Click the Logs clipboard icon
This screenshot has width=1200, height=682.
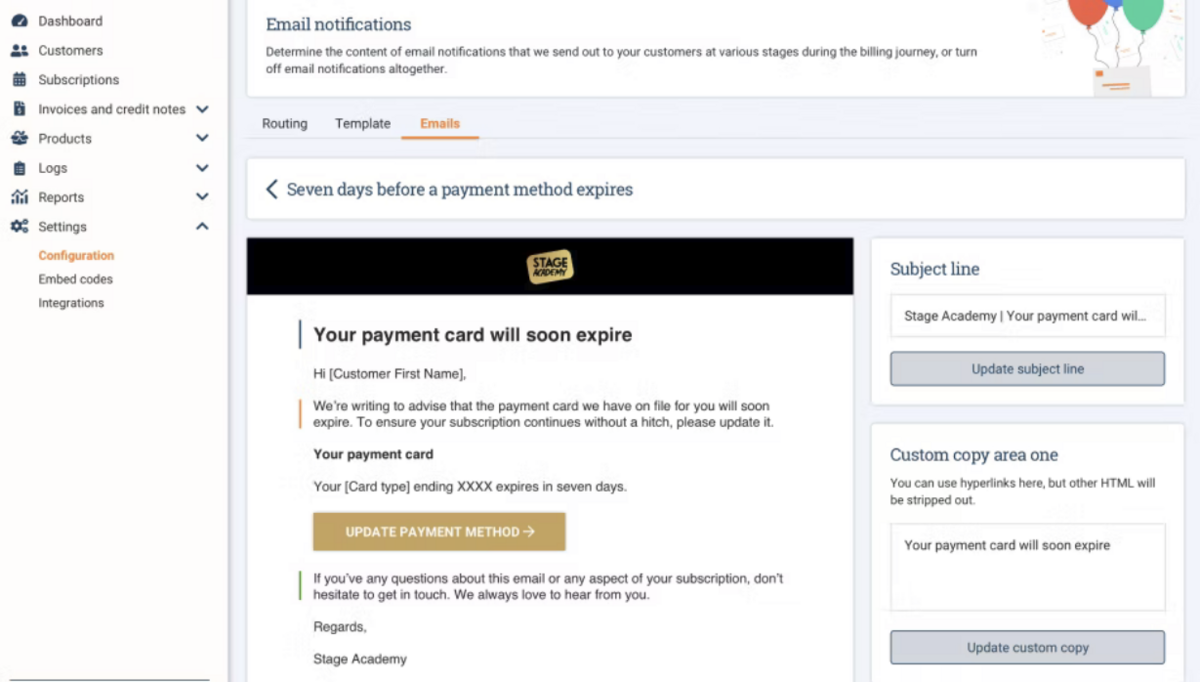tap(19, 168)
